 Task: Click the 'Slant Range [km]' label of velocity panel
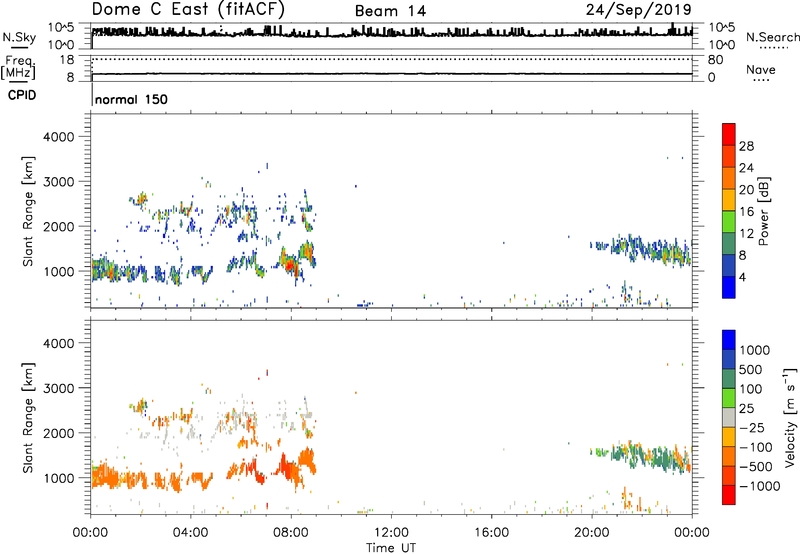[x=28, y=418]
